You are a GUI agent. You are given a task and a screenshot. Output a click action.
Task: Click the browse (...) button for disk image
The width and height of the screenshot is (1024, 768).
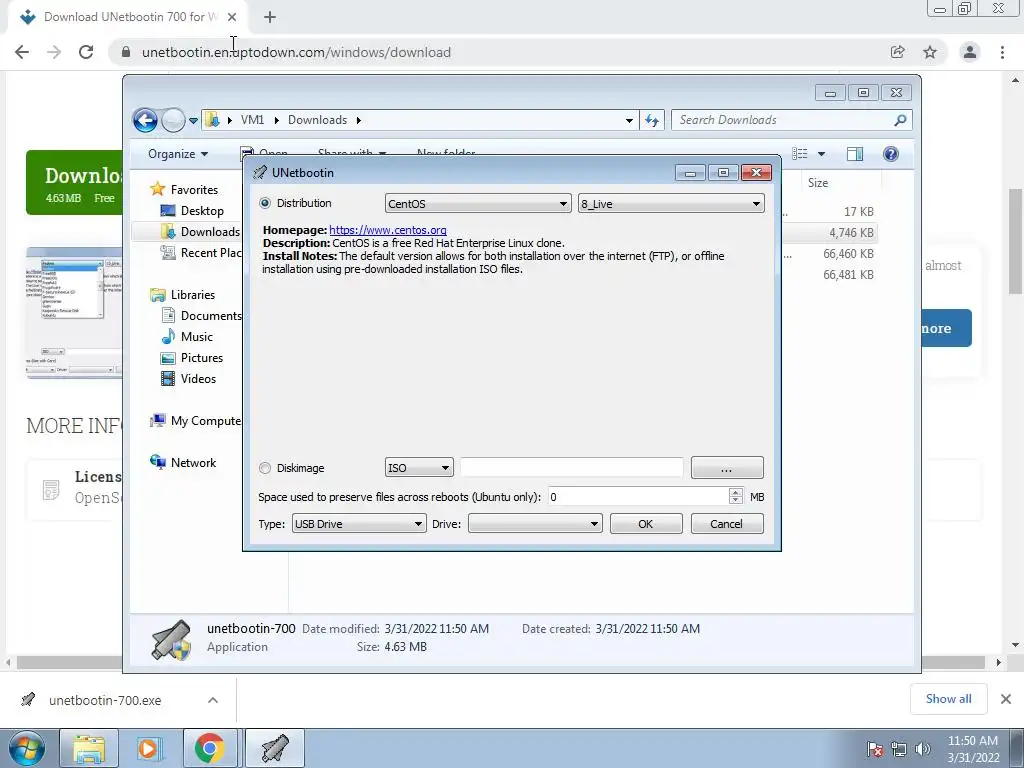[727, 468]
